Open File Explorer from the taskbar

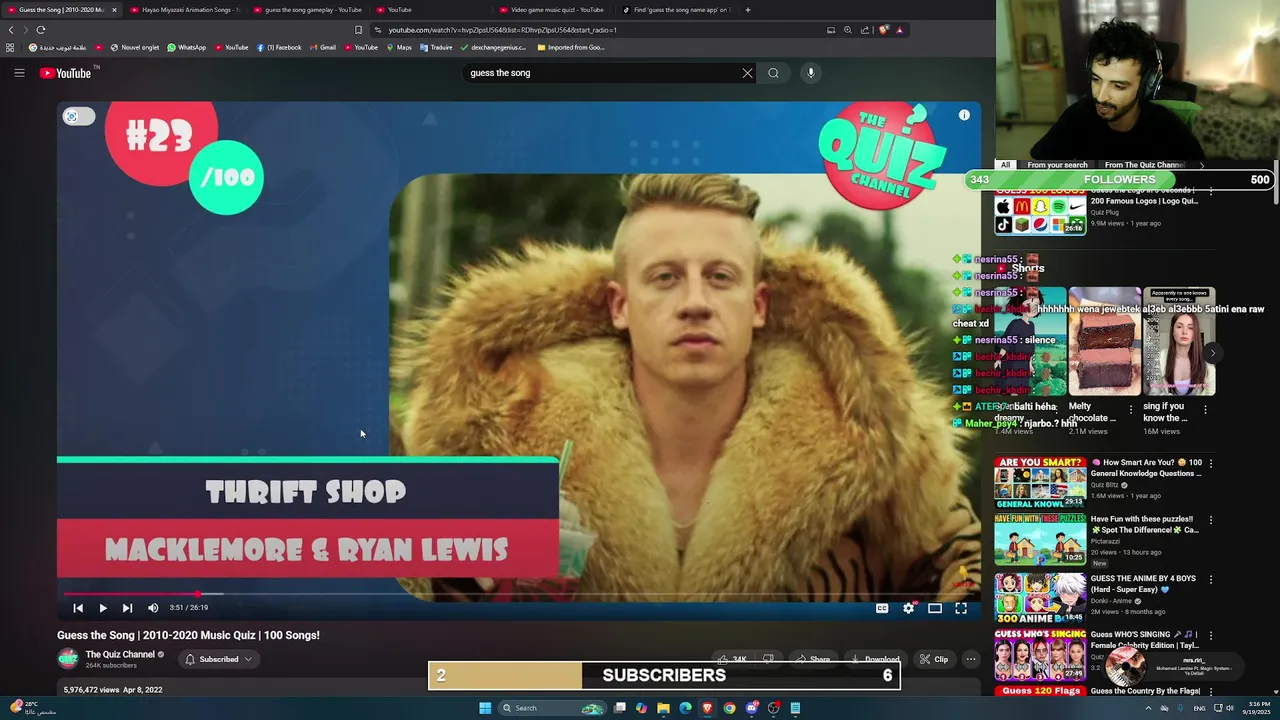pos(663,708)
